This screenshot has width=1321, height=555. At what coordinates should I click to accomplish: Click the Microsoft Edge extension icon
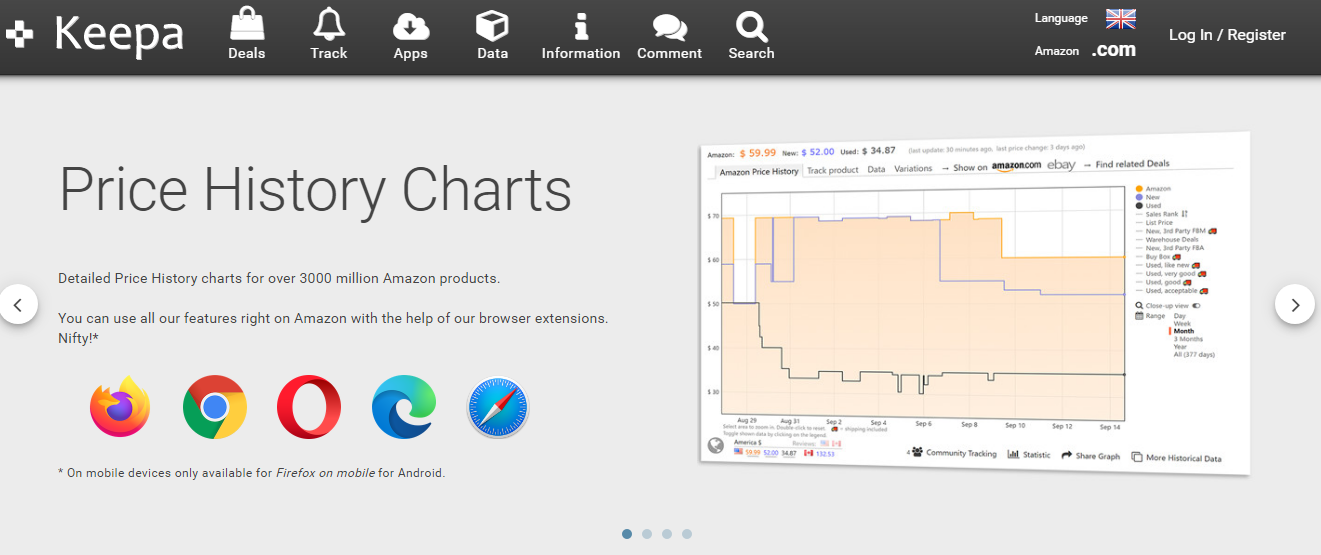coord(403,407)
